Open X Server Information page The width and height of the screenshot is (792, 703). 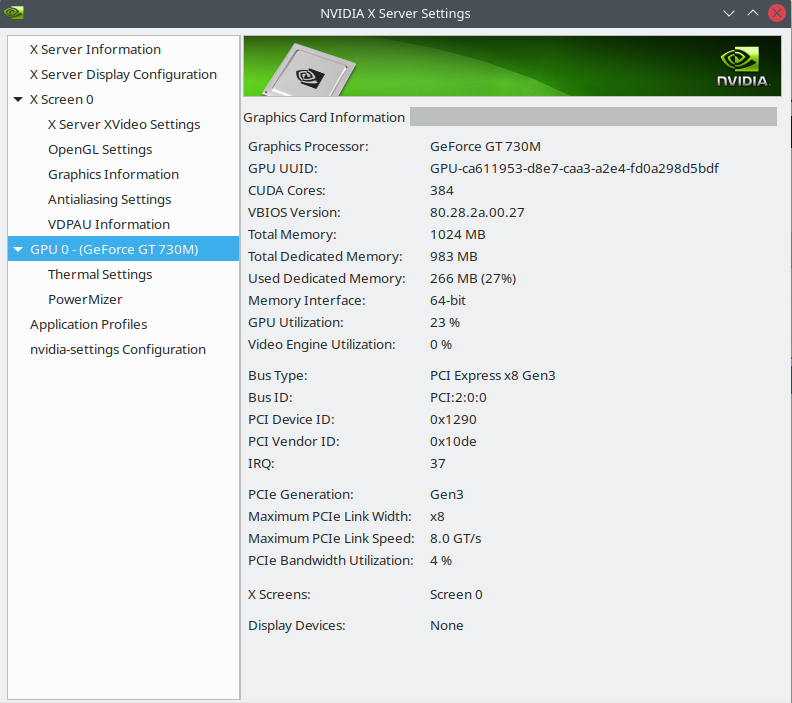tap(95, 49)
